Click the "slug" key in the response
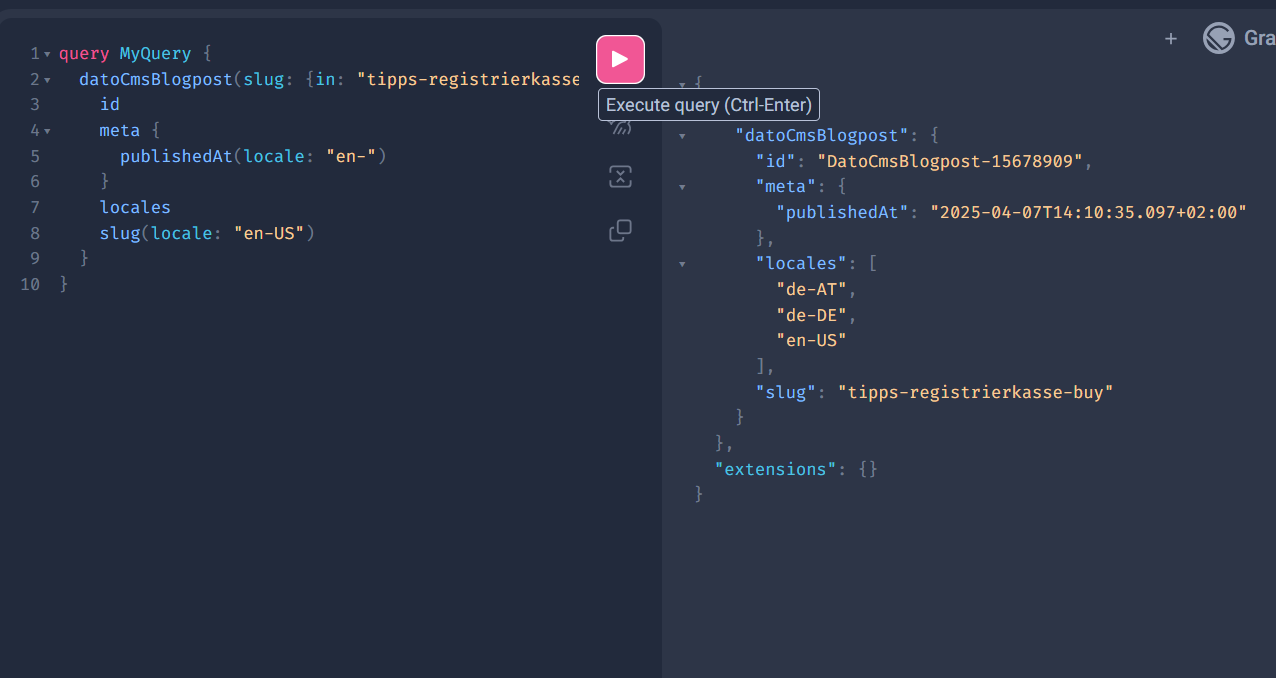Image resolution: width=1276 pixels, height=678 pixels. (787, 392)
